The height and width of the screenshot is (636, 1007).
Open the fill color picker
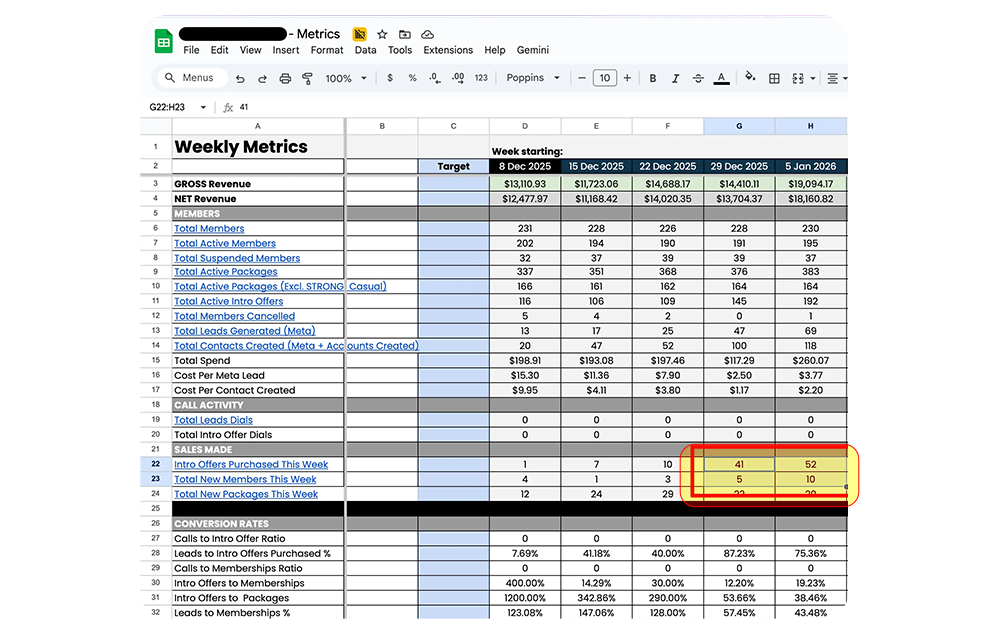(748, 78)
